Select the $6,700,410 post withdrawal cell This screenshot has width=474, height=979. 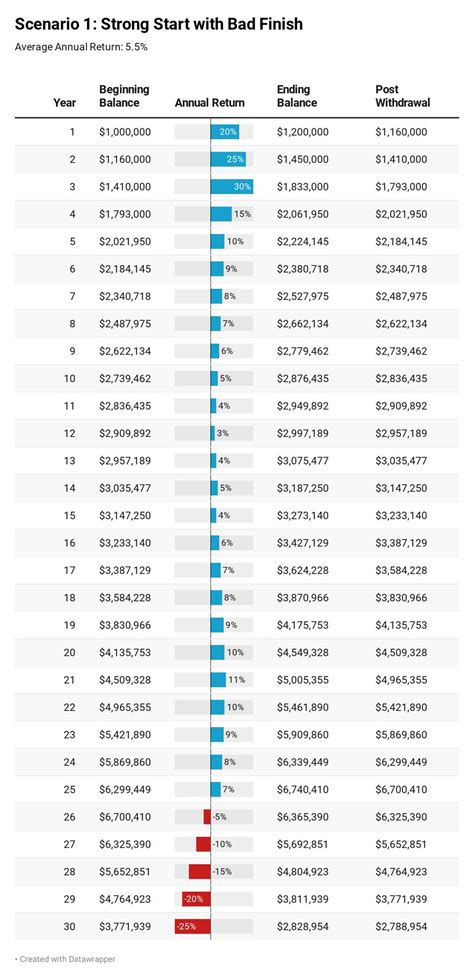pos(402,790)
